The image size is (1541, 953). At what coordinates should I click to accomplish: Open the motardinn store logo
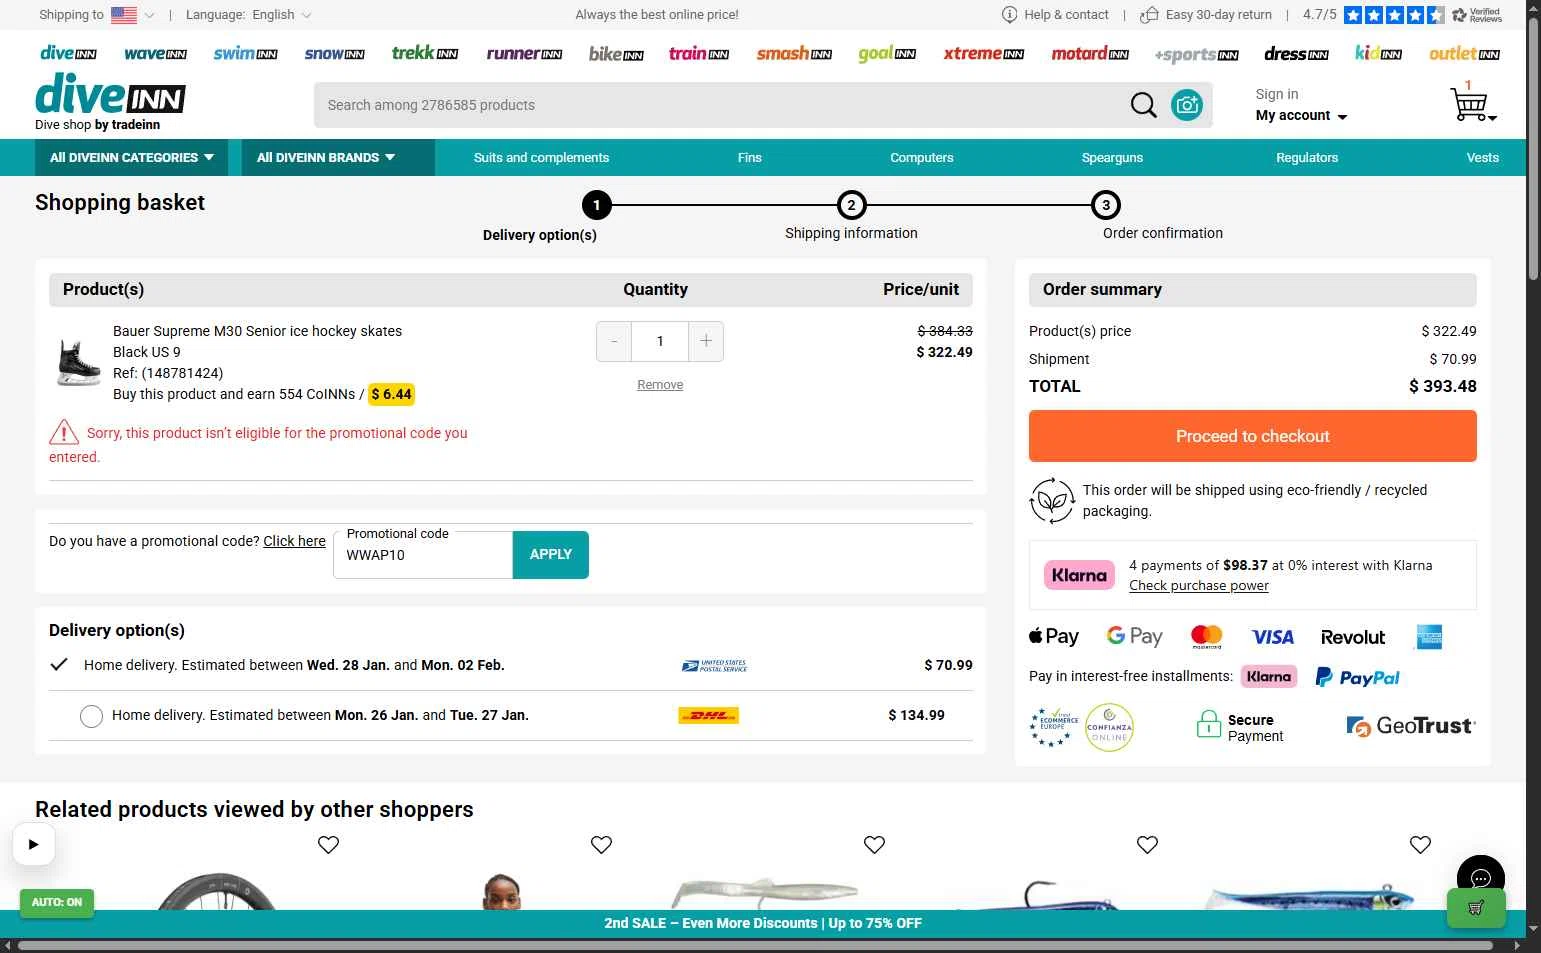1090,54
